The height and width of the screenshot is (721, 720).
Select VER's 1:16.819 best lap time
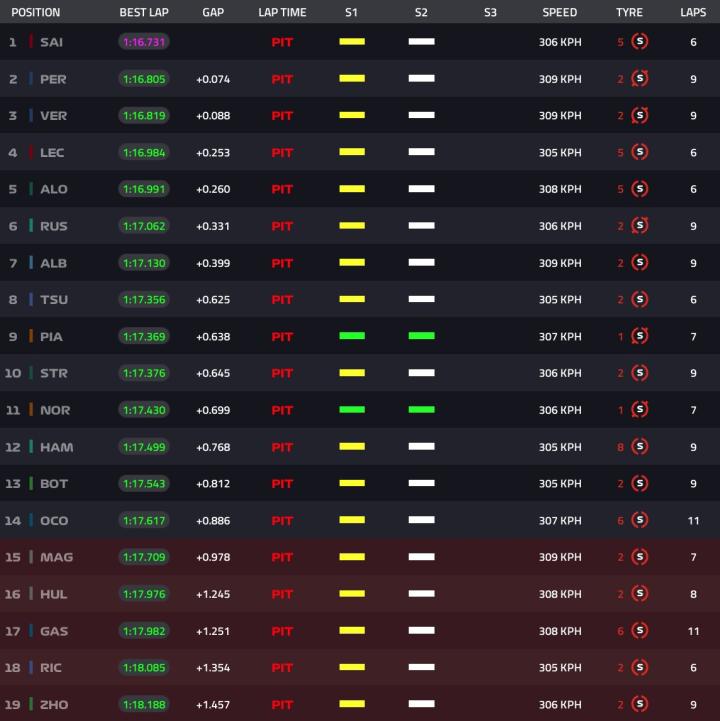click(144, 116)
